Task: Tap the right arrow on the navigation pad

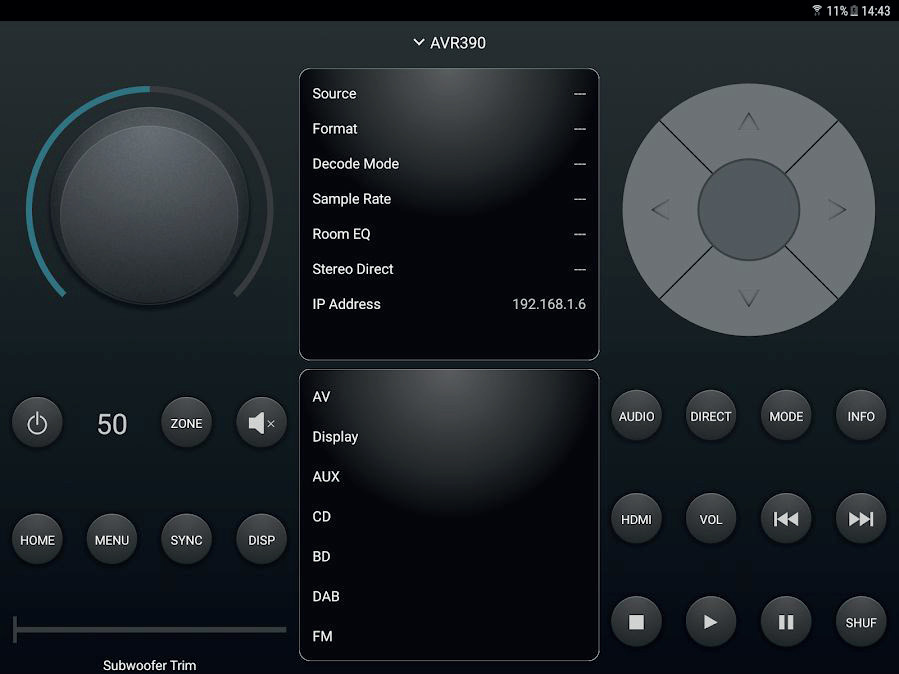Action: click(837, 210)
